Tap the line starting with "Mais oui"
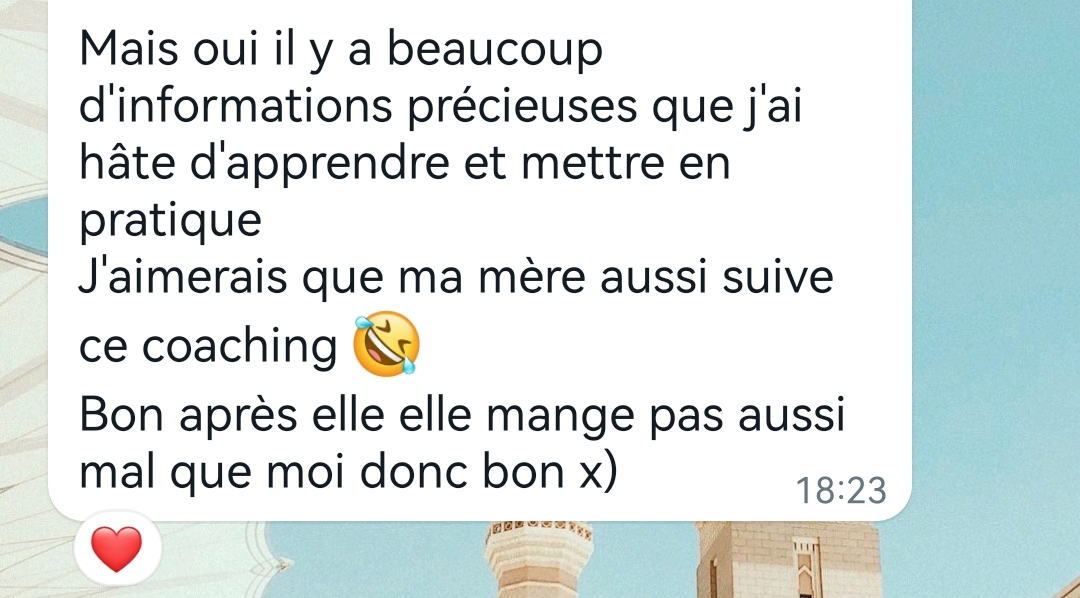 click(341, 51)
